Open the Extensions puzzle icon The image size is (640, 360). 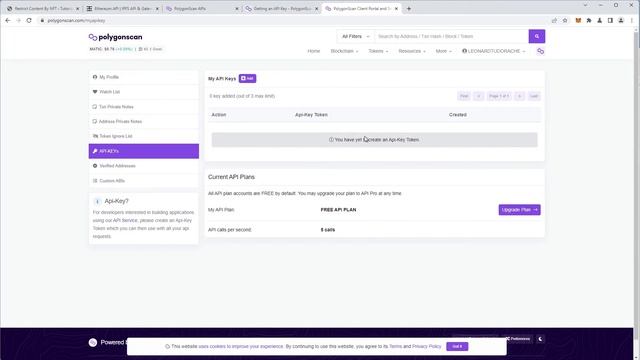point(589,20)
